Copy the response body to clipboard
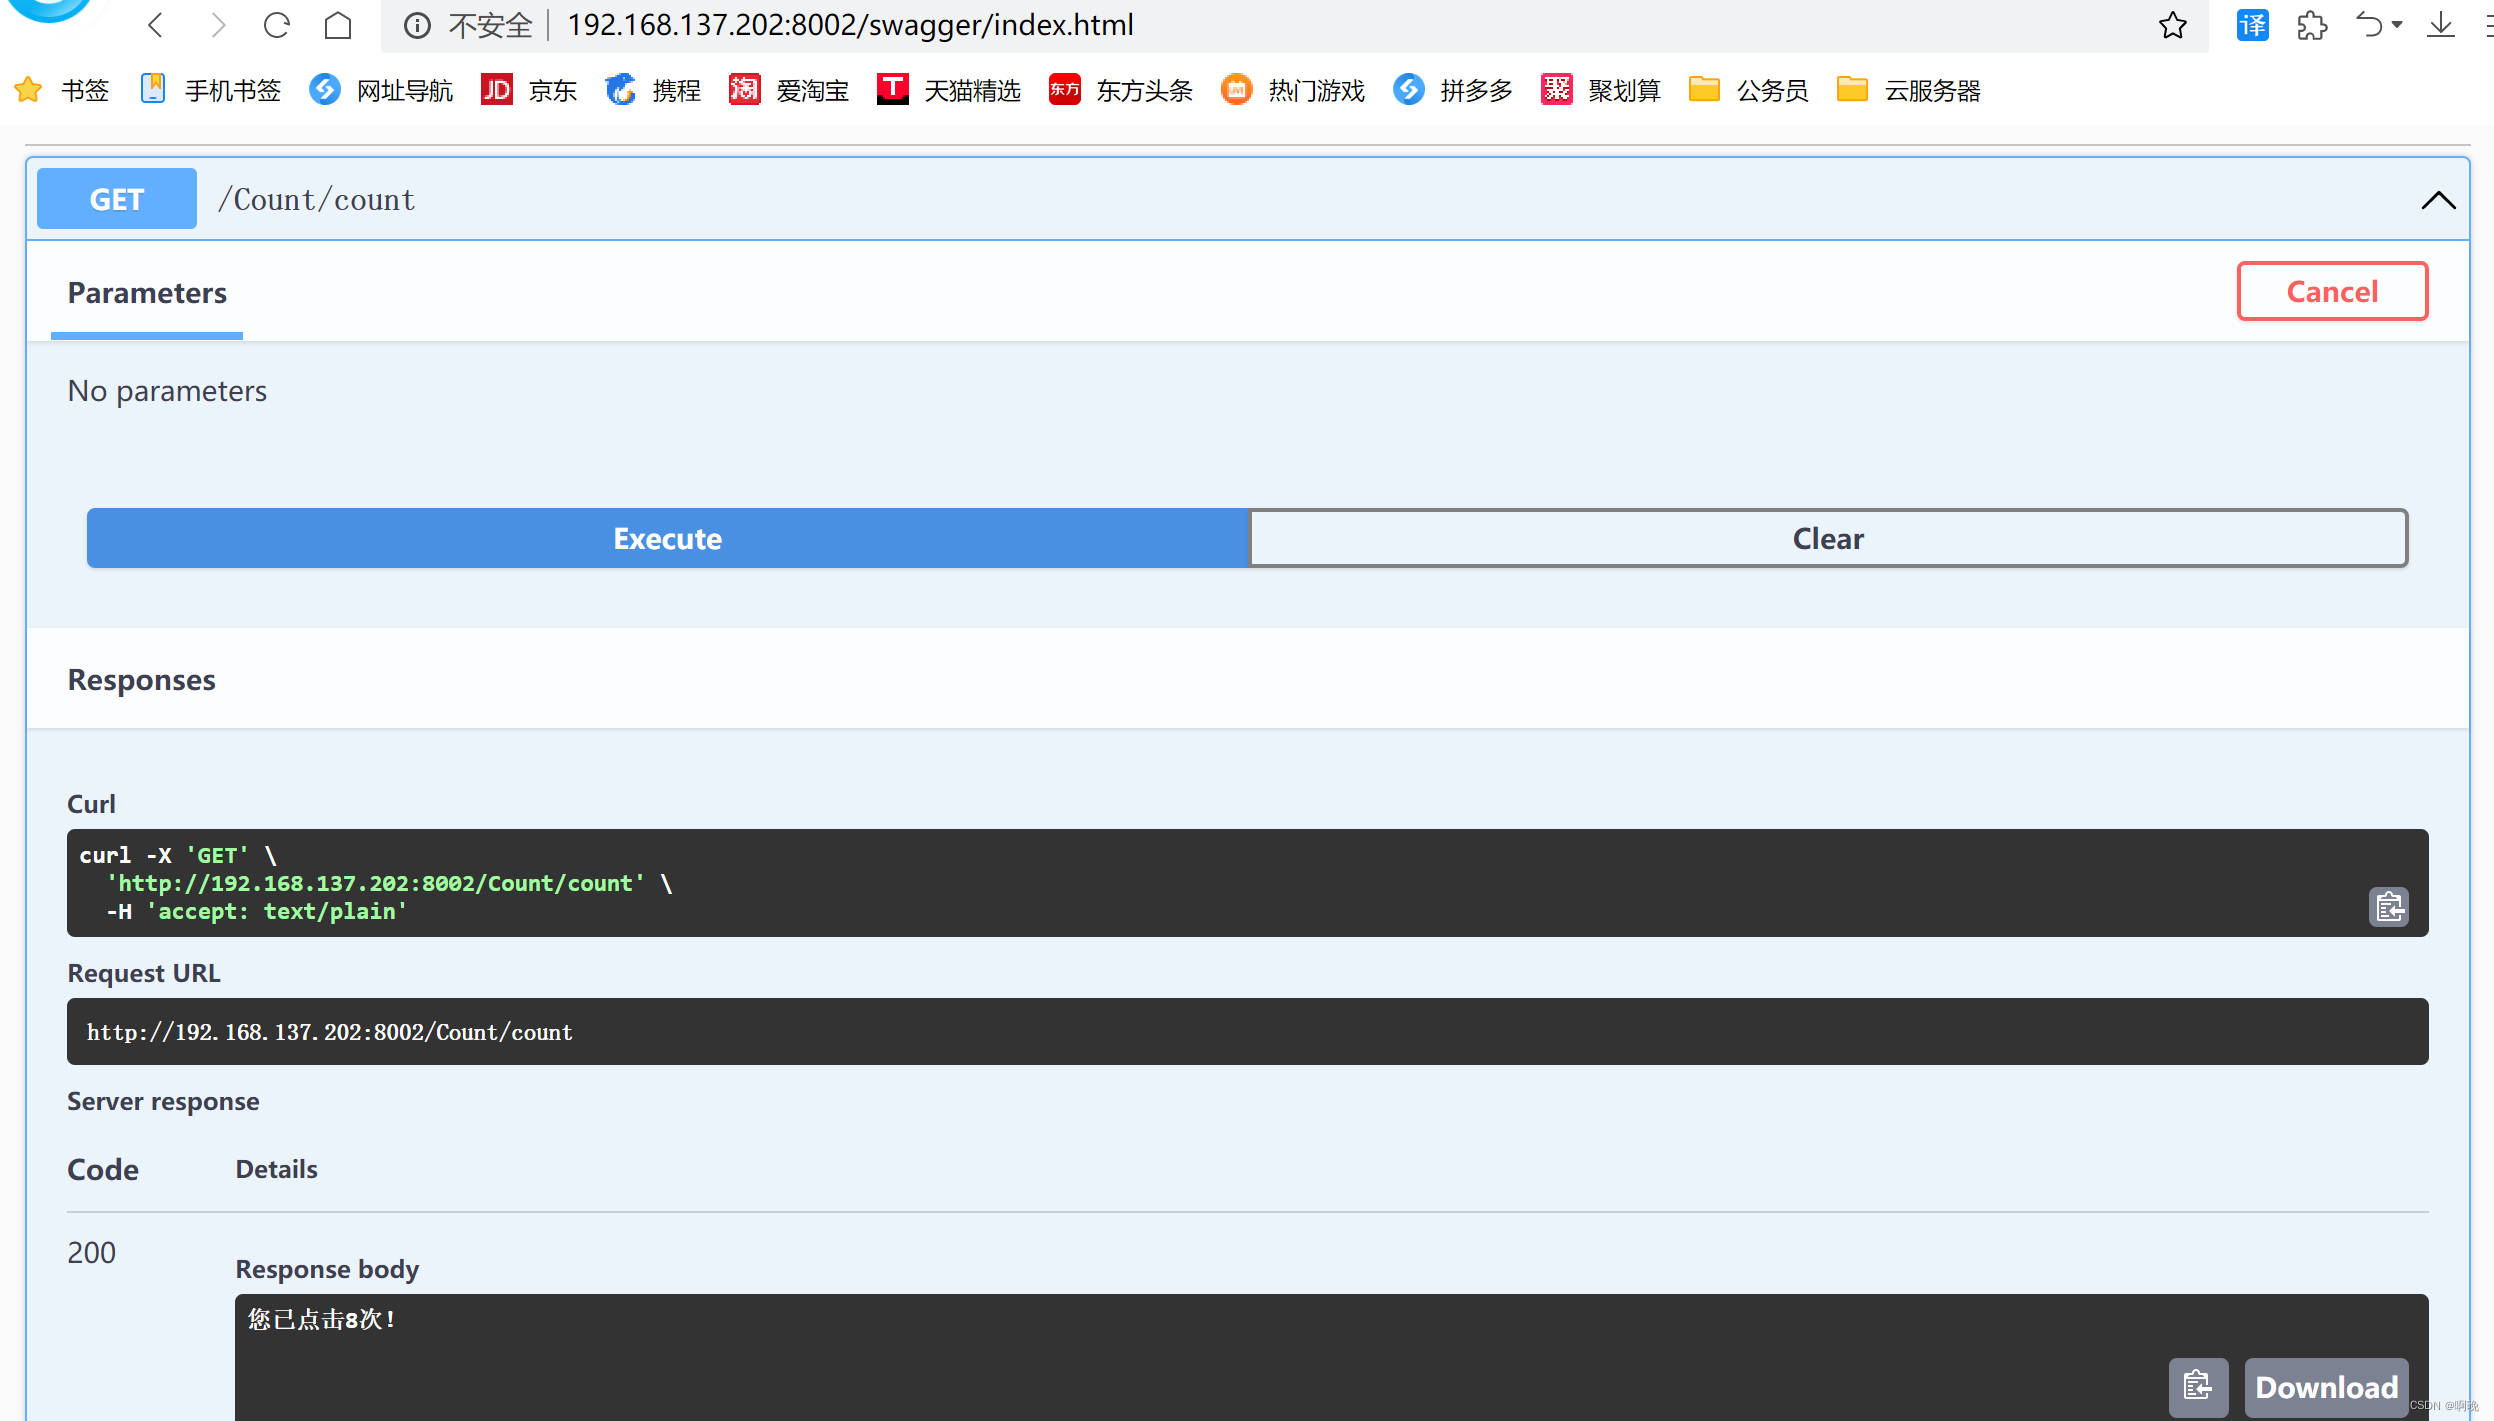The width and height of the screenshot is (2494, 1421). (2198, 1387)
